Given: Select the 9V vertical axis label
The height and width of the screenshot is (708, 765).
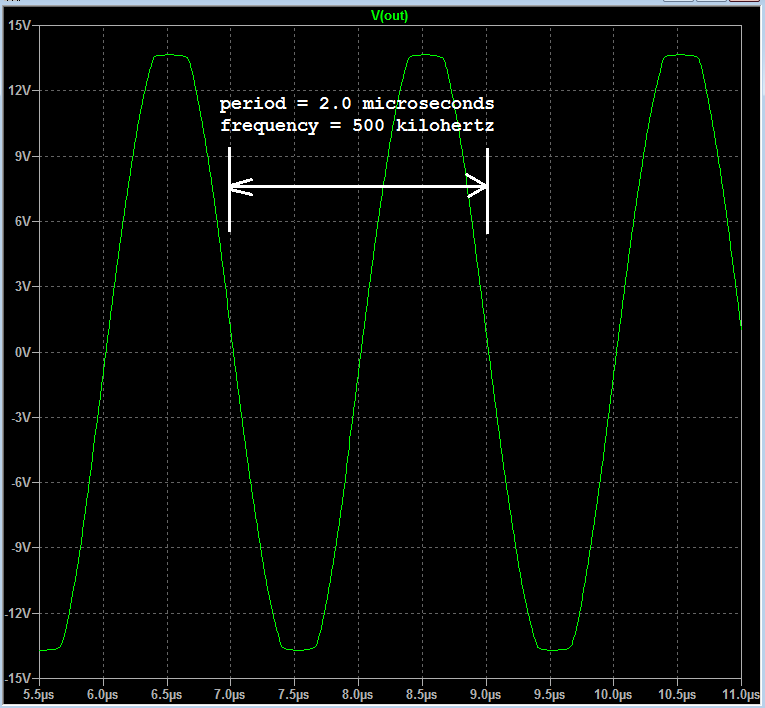Looking at the screenshot, I should click(x=22, y=156).
